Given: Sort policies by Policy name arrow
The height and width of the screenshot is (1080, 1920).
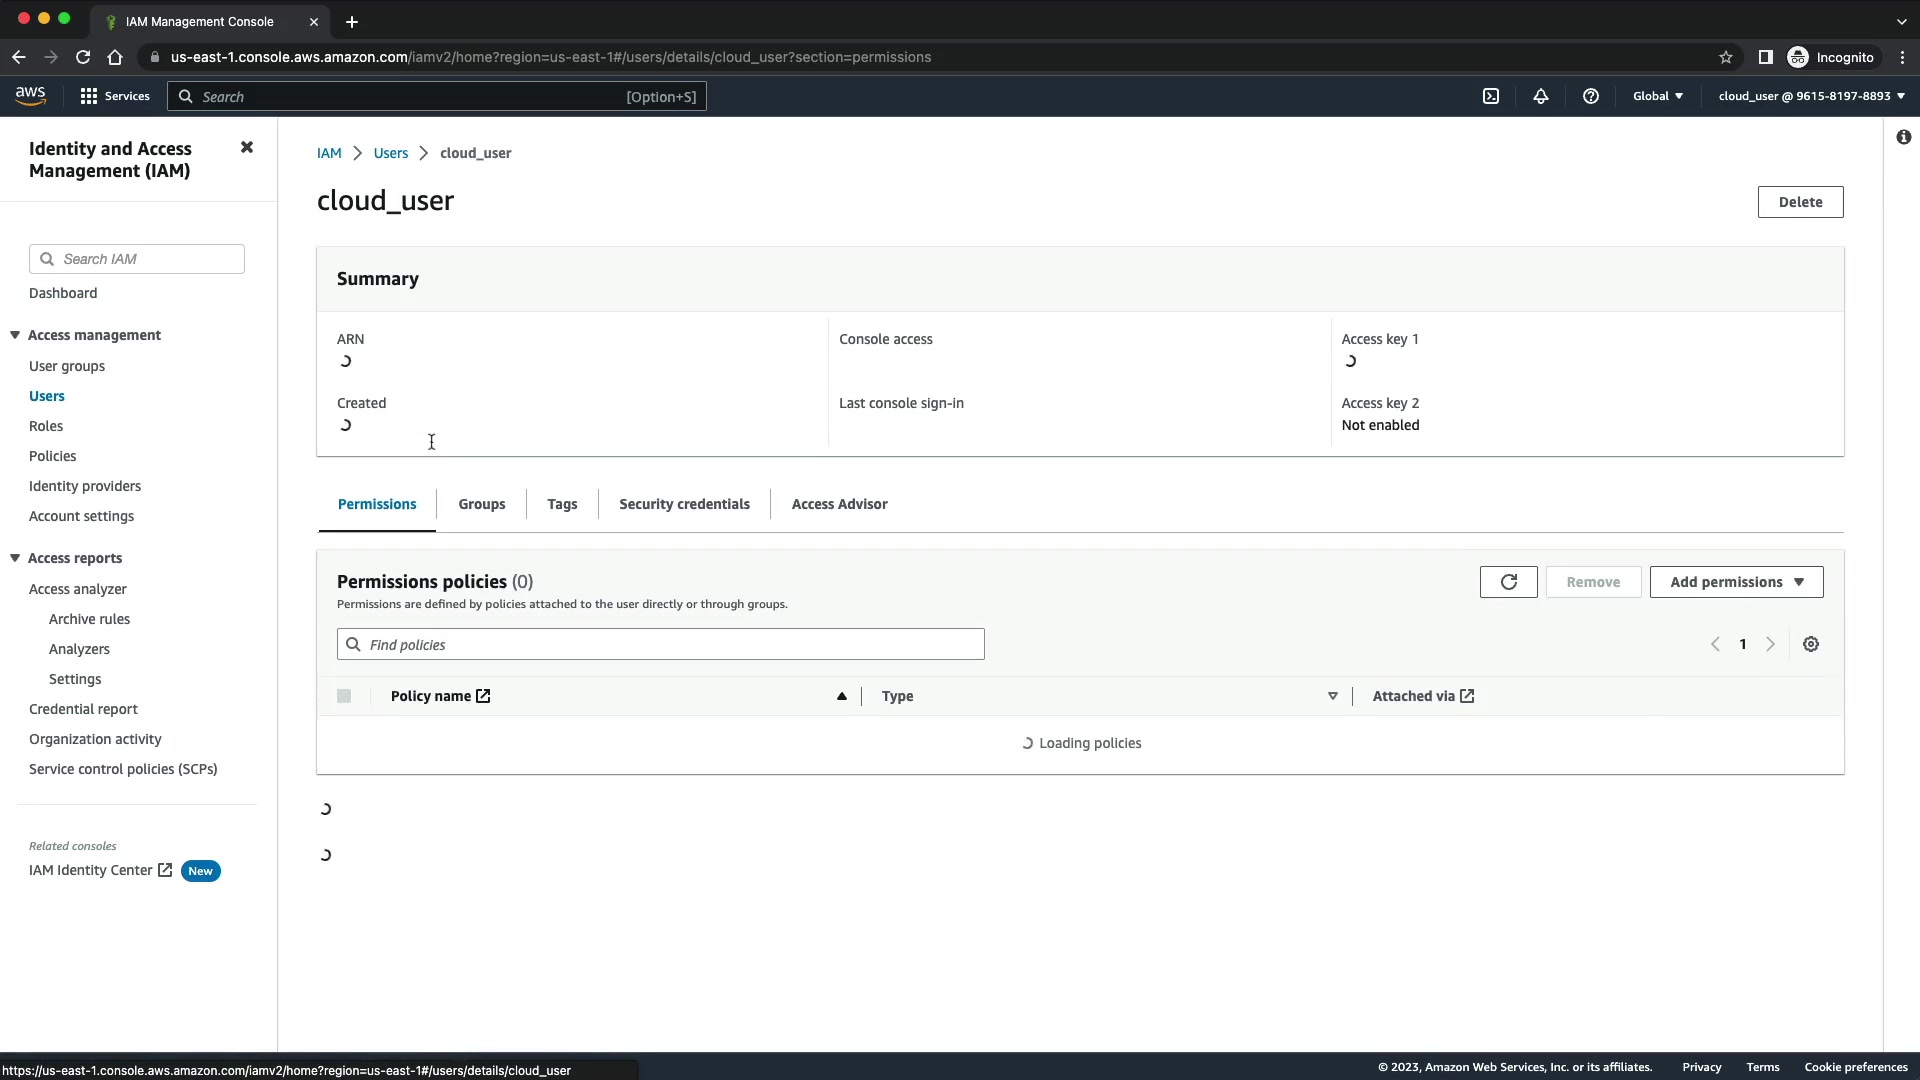Looking at the screenshot, I should [x=841, y=696].
